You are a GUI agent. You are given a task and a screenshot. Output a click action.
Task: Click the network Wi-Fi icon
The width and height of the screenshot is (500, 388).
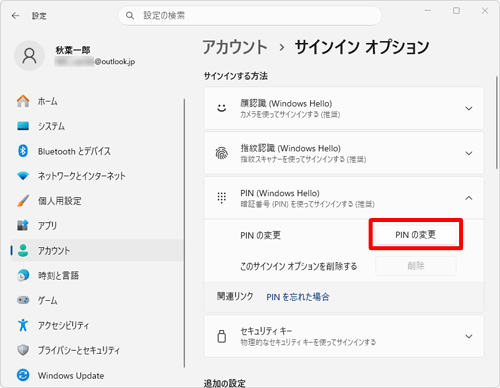coord(23,176)
